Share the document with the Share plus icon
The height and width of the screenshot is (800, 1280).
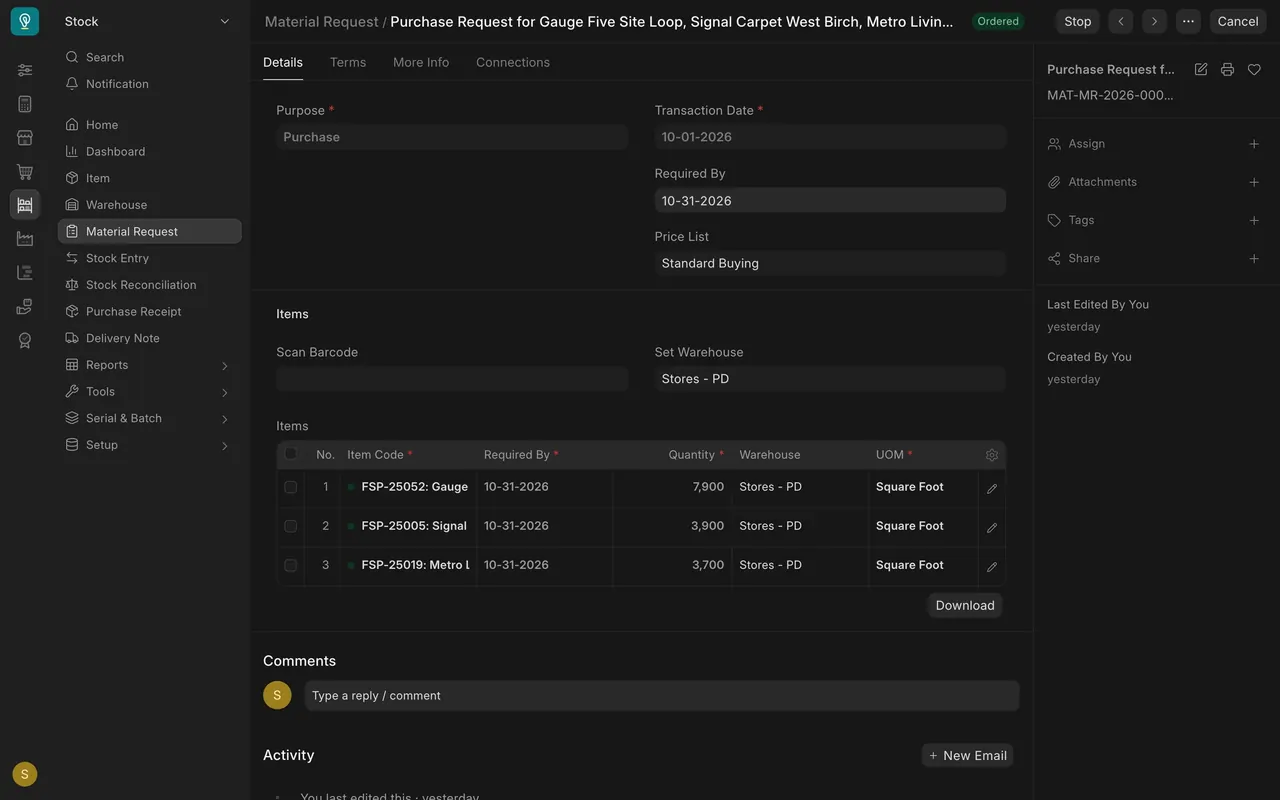1254,258
